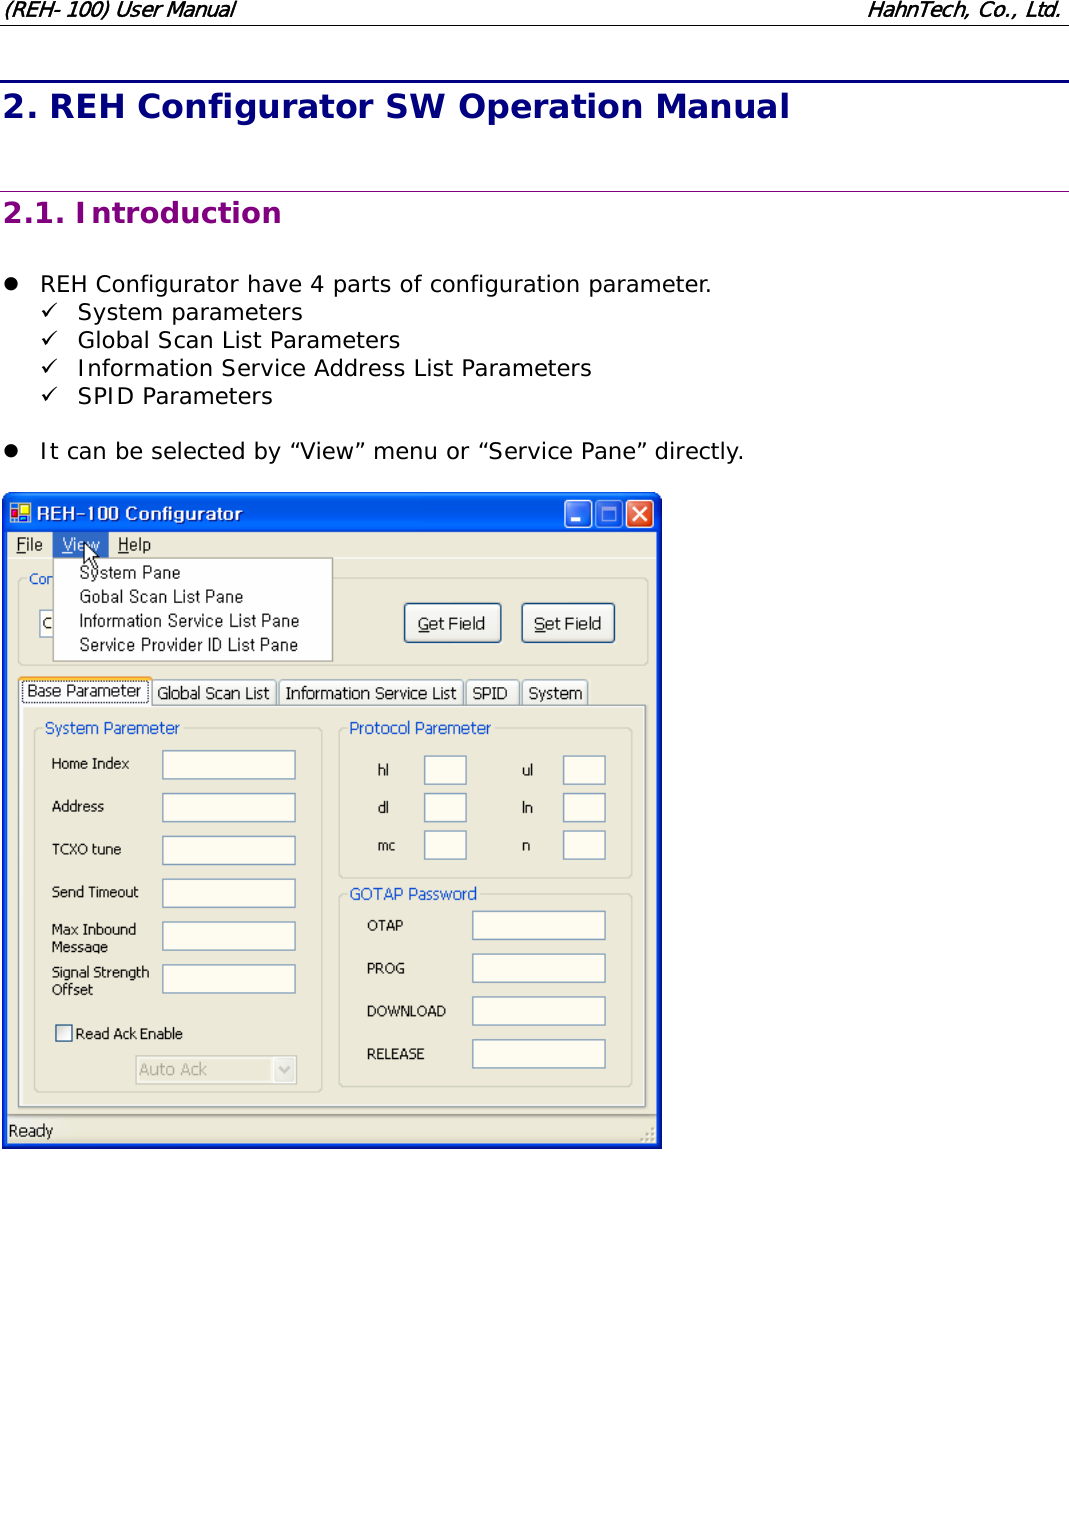The height and width of the screenshot is (1527, 1069).
Task: Open the Help menu
Action: (135, 544)
